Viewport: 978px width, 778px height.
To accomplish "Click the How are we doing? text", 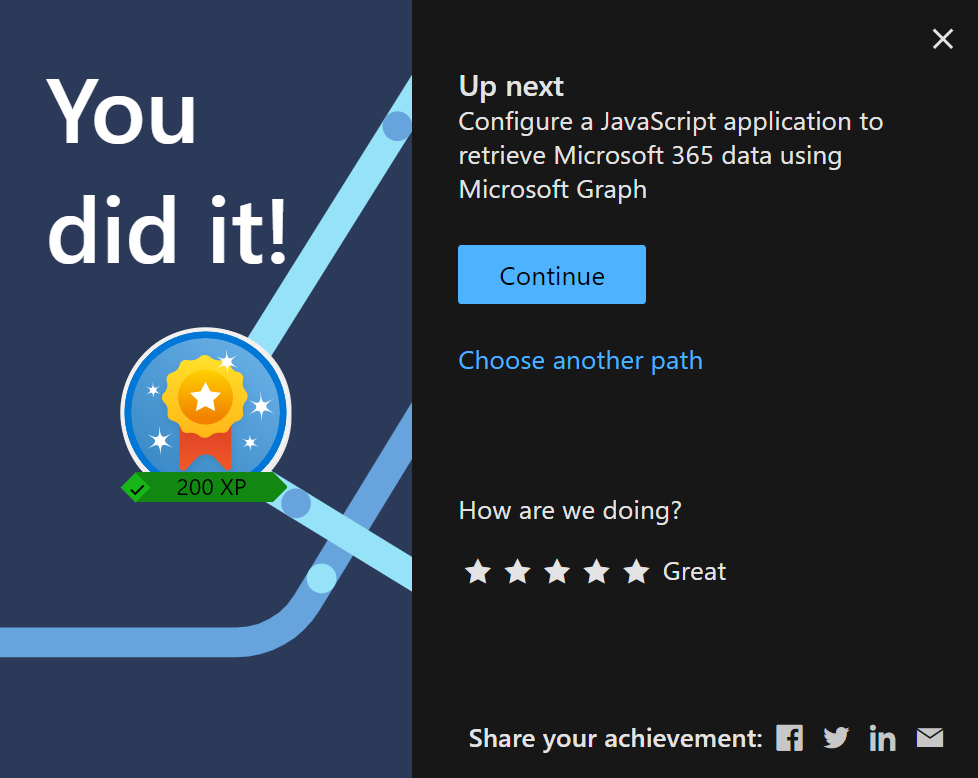I will pyautogui.click(x=570, y=511).
